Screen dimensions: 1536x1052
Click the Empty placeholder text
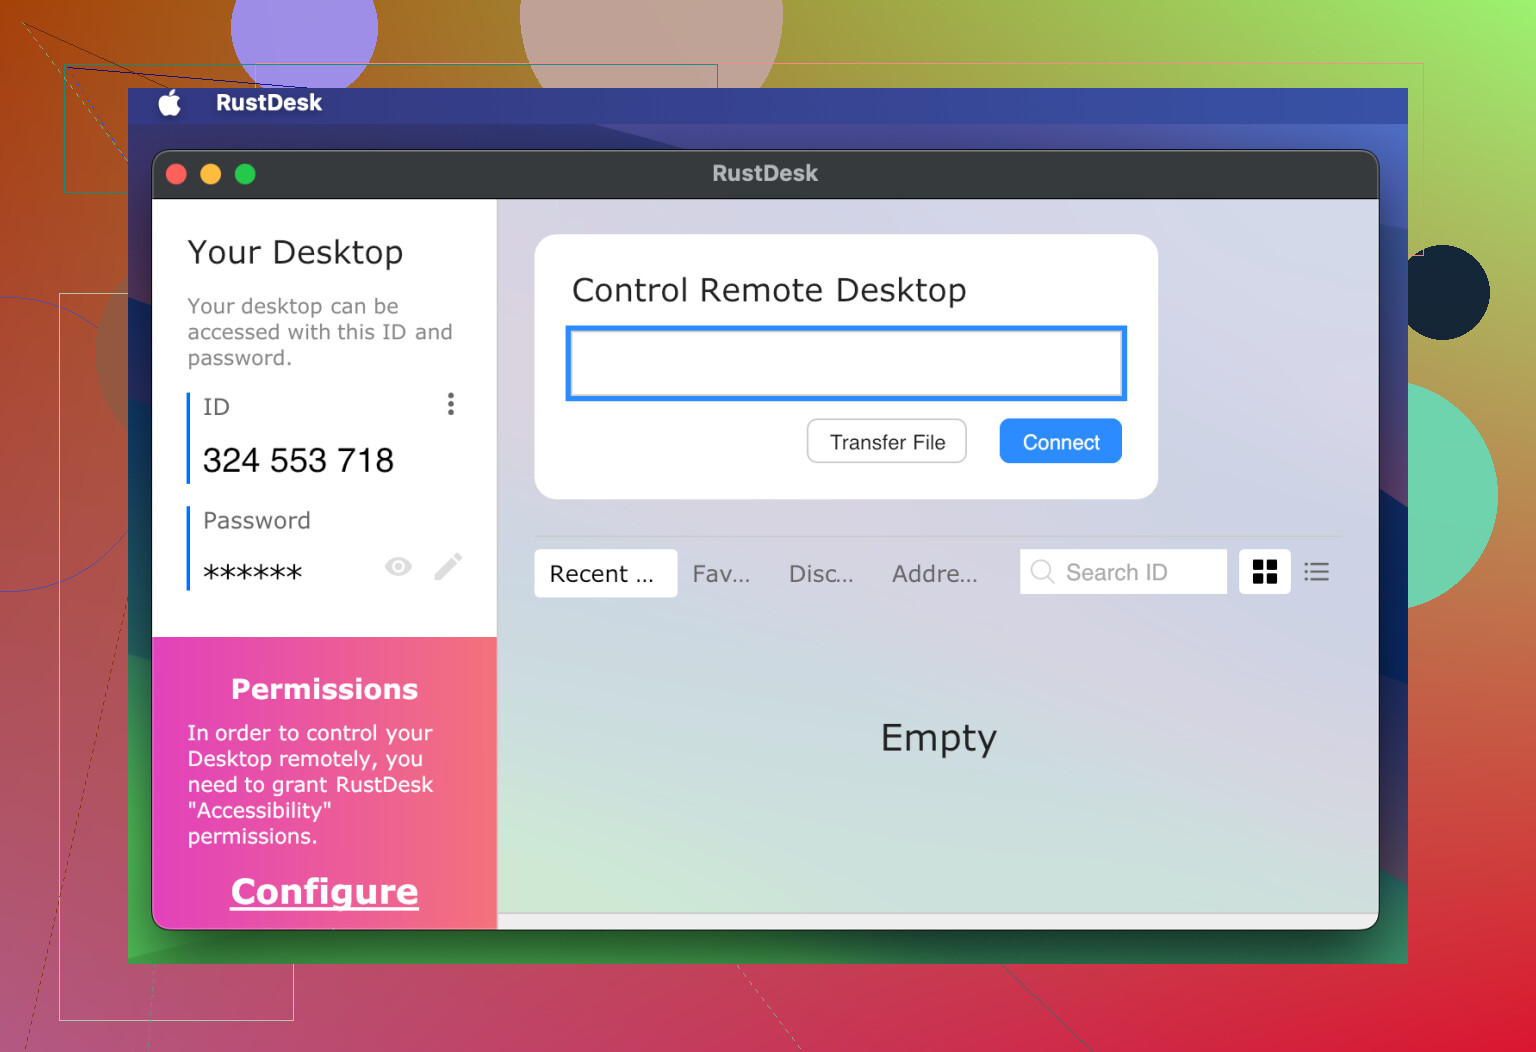(939, 738)
